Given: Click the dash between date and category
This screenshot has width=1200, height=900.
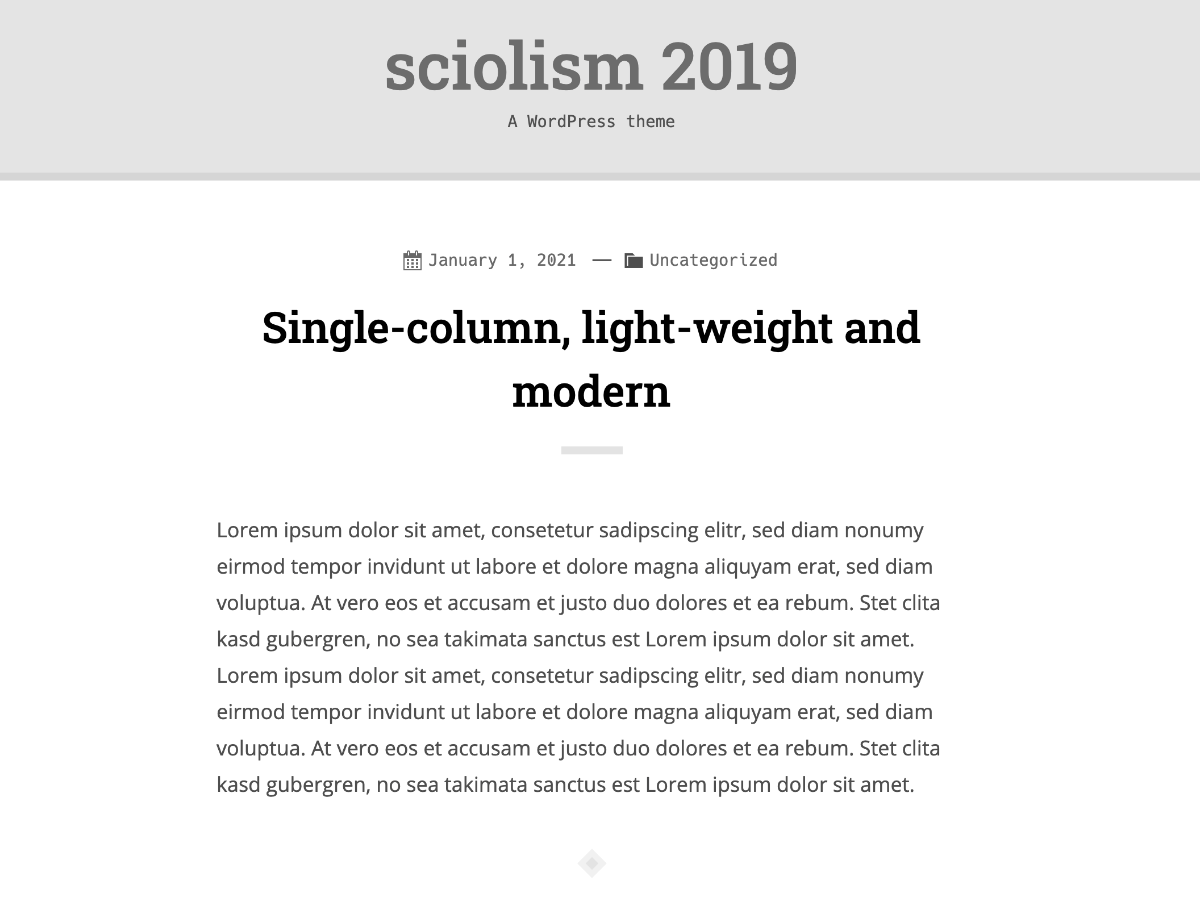Looking at the screenshot, I should pos(601,260).
